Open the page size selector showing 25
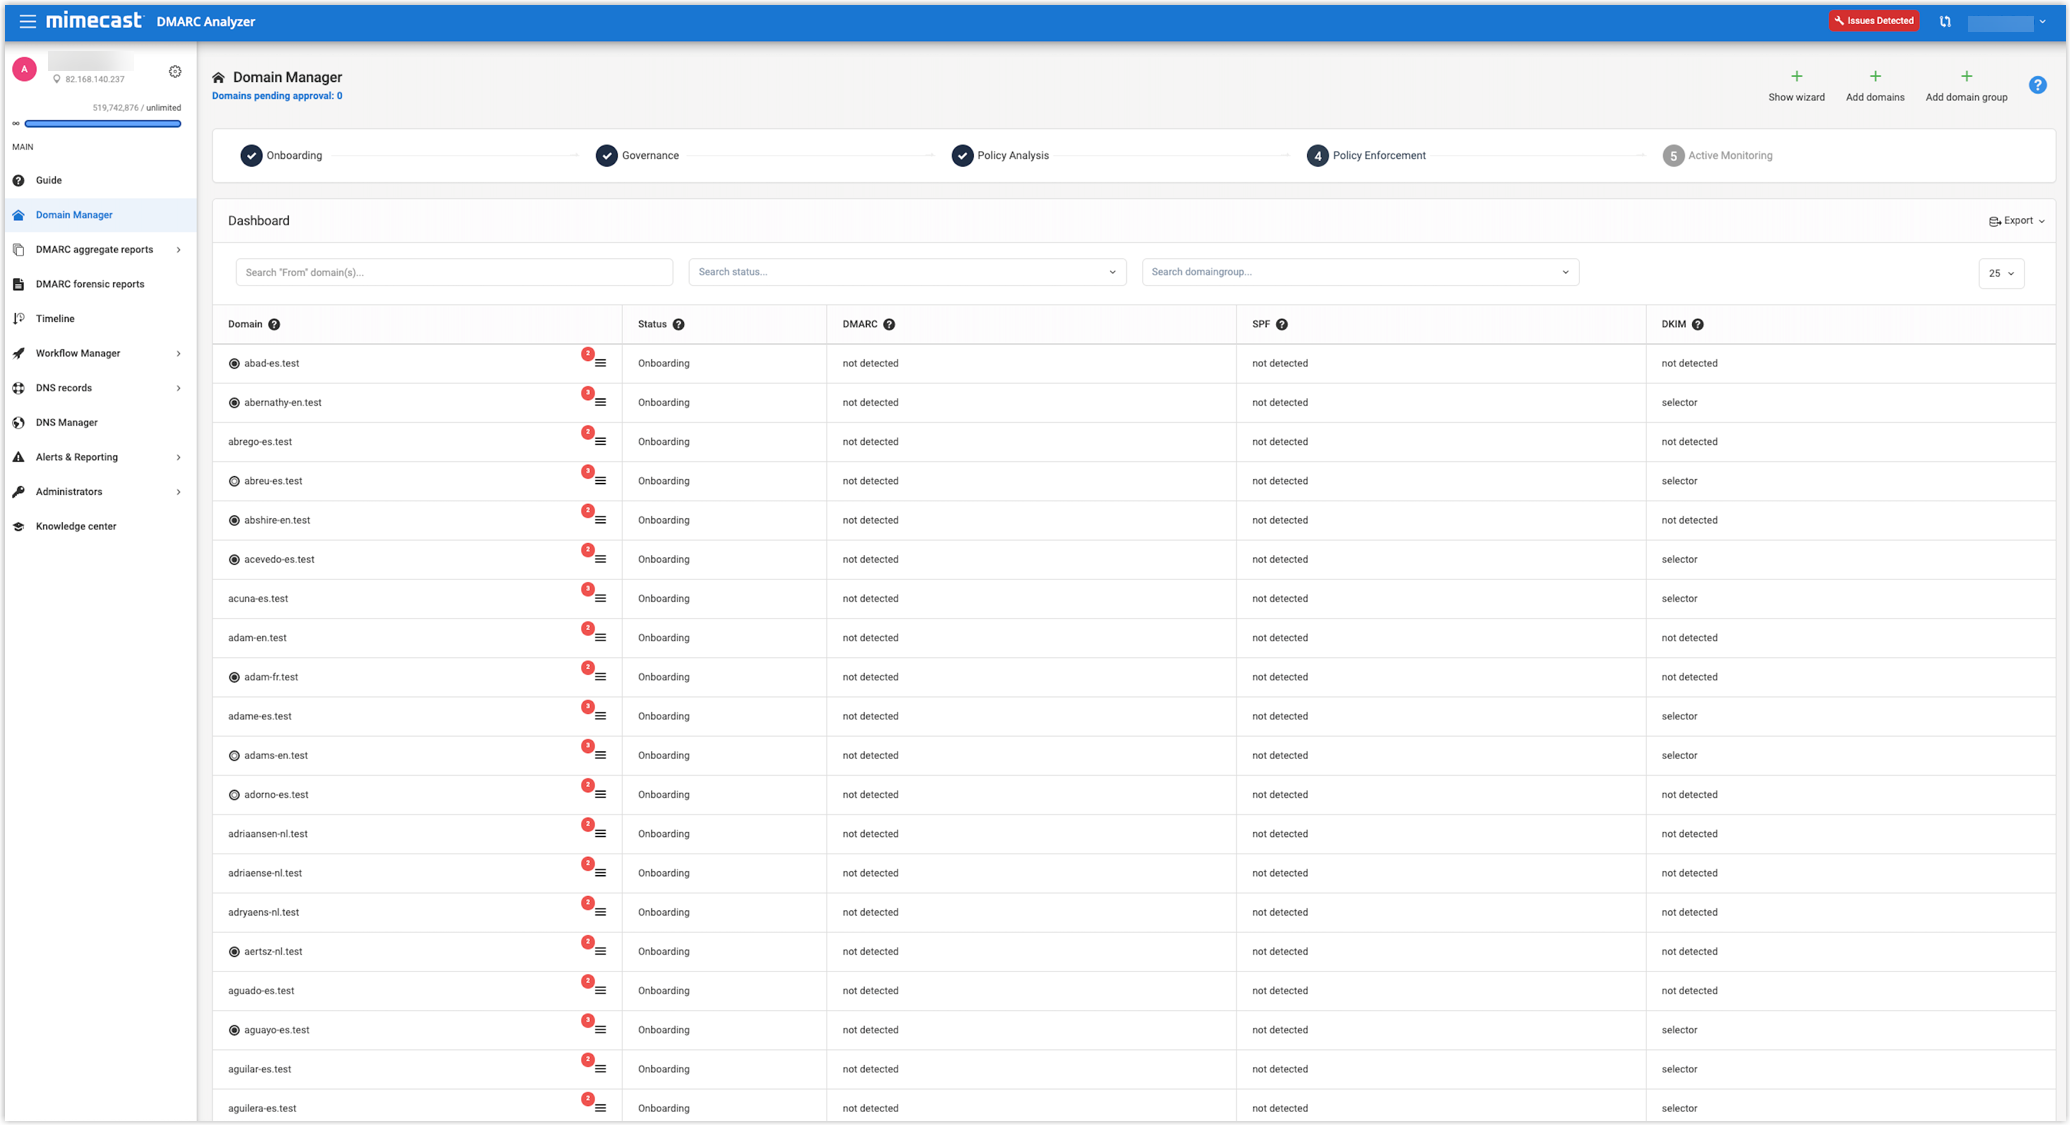Image resolution: width=2071 pixels, height=1126 pixels. 2001,273
